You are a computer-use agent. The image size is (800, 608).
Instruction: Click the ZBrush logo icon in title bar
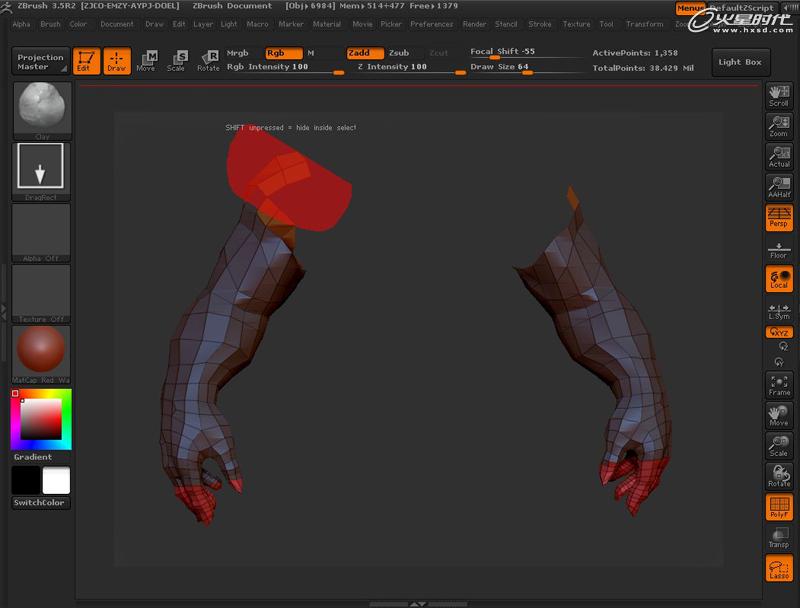click(x=6, y=7)
